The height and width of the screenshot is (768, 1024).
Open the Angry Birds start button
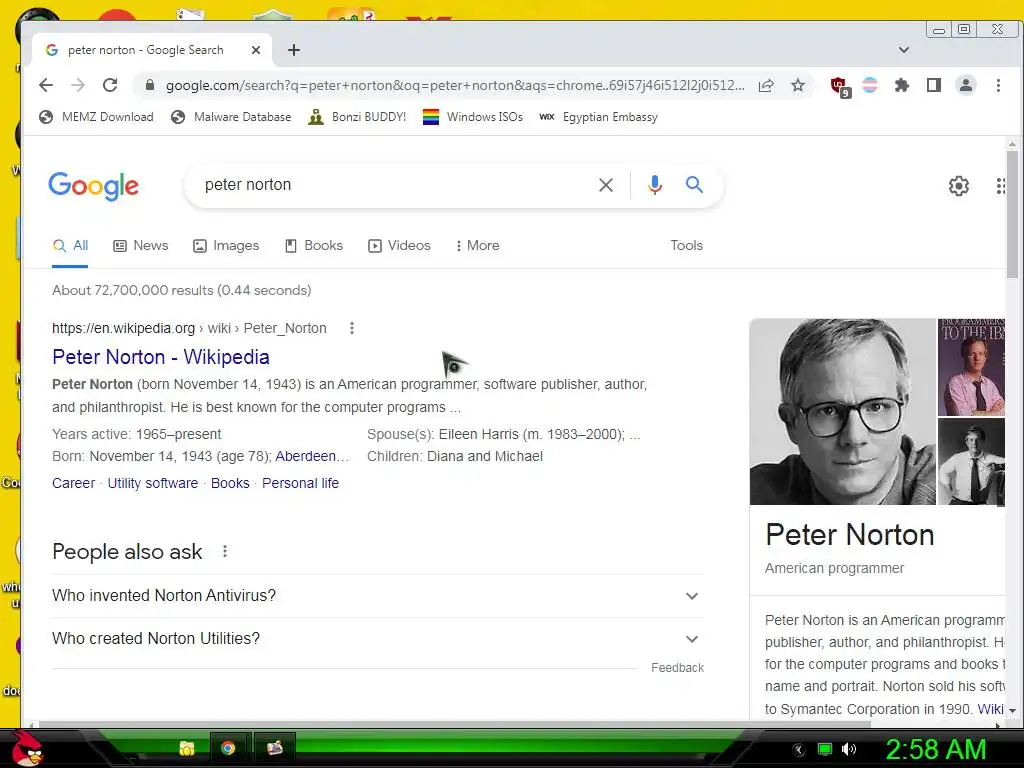click(27, 748)
